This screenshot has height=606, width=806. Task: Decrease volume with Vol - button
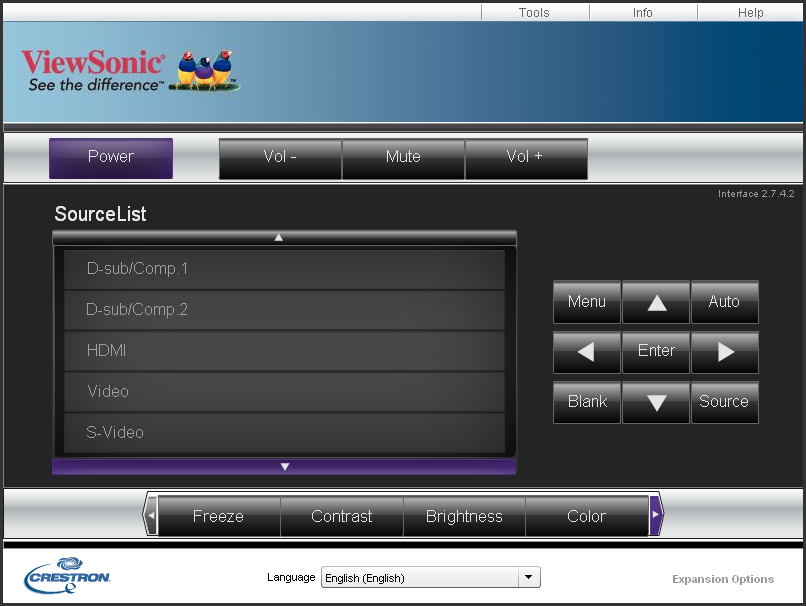tap(280, 158)
